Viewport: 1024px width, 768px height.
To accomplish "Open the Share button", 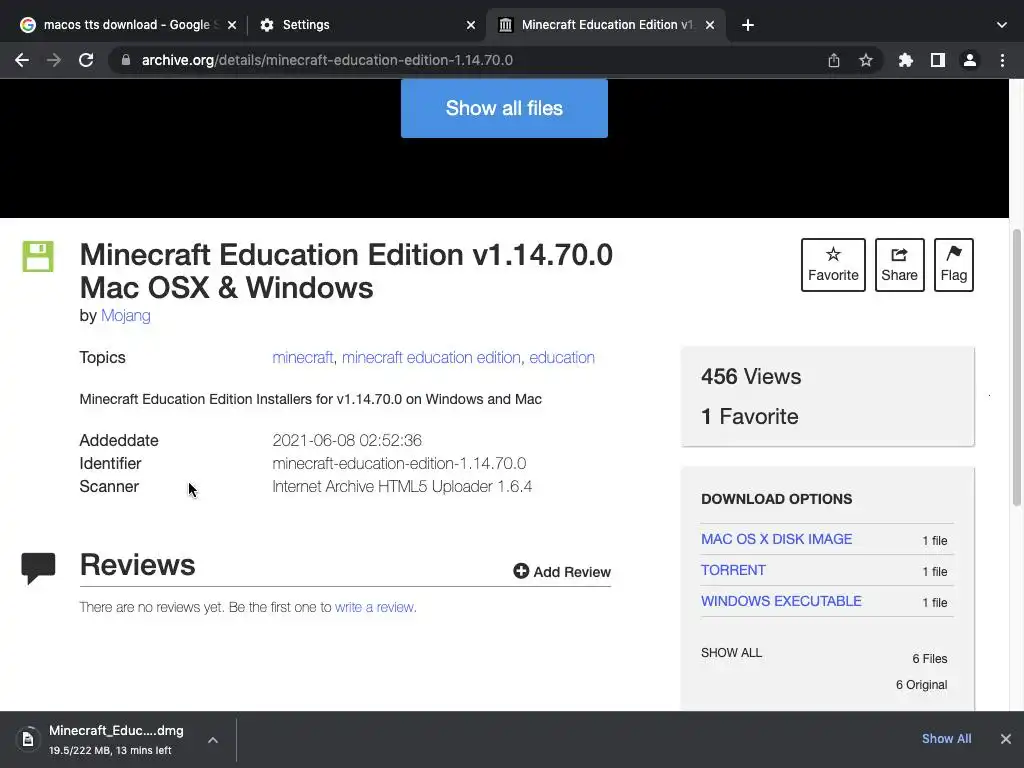I will point(899,264).
